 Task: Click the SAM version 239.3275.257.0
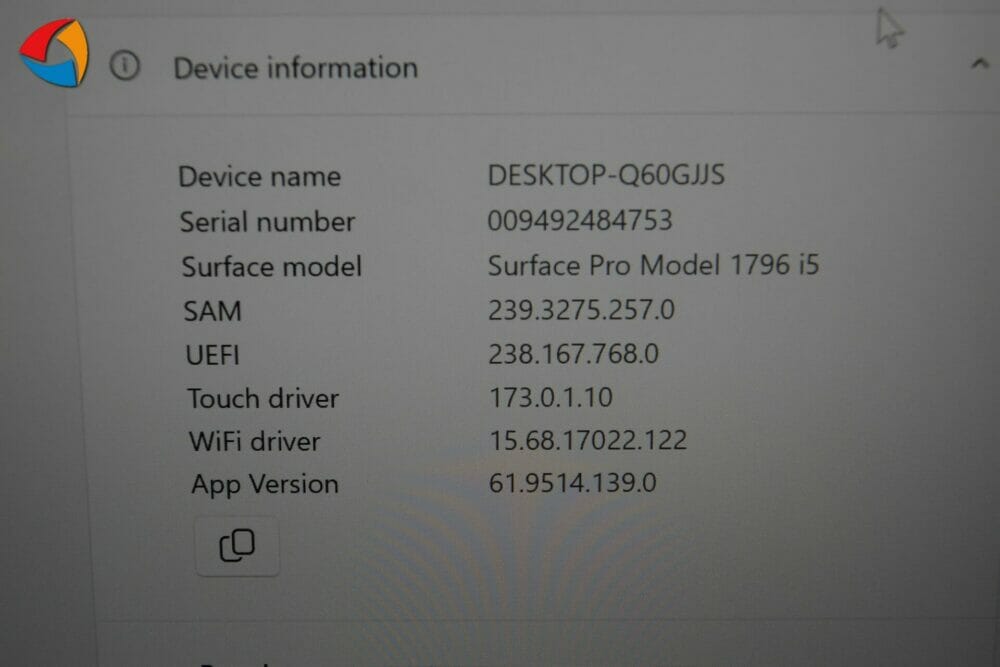[581, 311]
